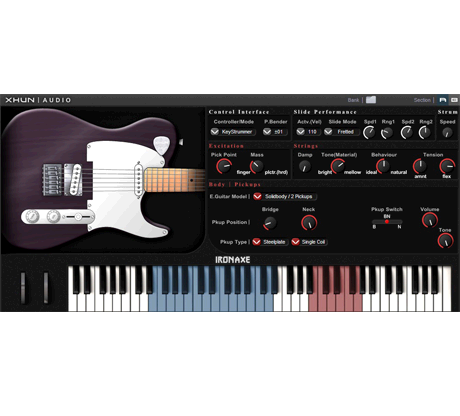Click the neck pickup on the guitar

click(138, 178)
